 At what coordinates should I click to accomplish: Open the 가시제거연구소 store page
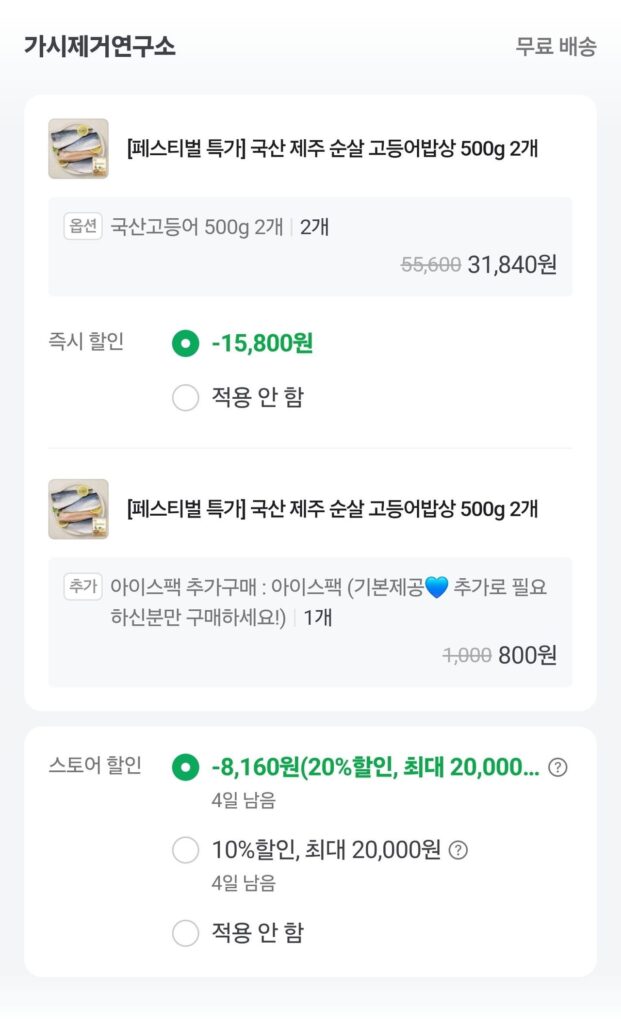pyautogui.click(x=98, y=45)
